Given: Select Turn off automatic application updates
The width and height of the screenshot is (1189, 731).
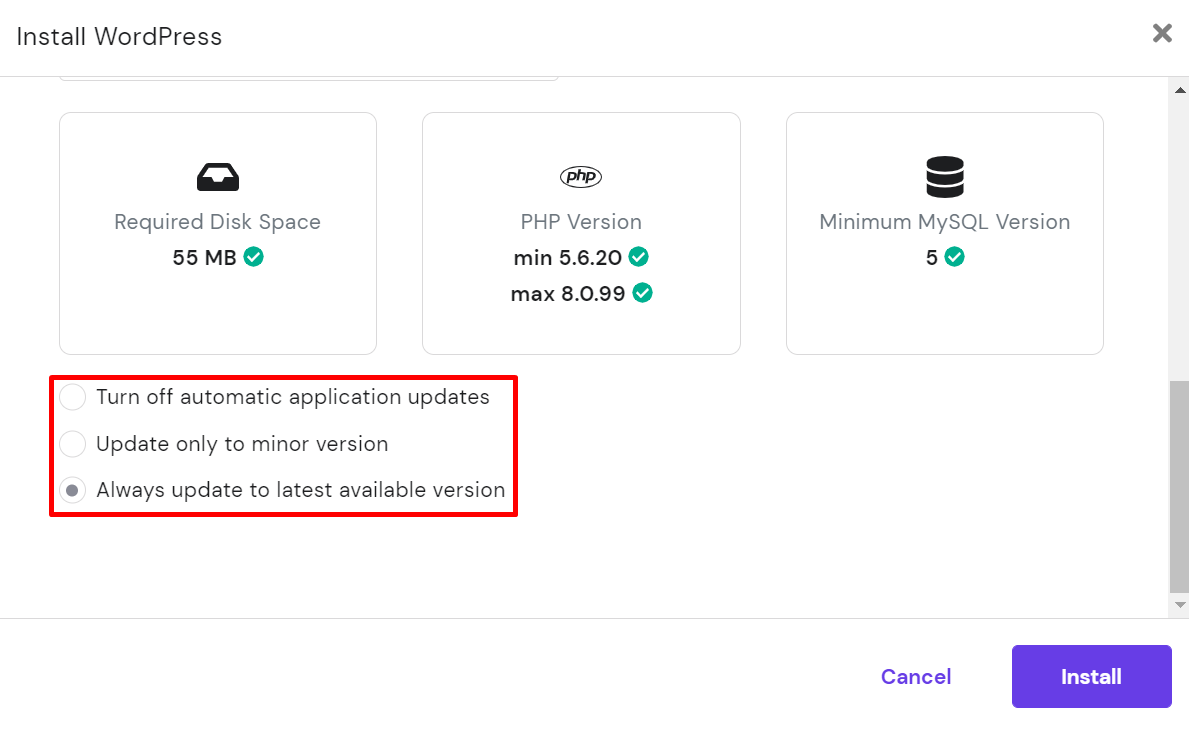Looking at the screenshot, I should tap(72, 397).
